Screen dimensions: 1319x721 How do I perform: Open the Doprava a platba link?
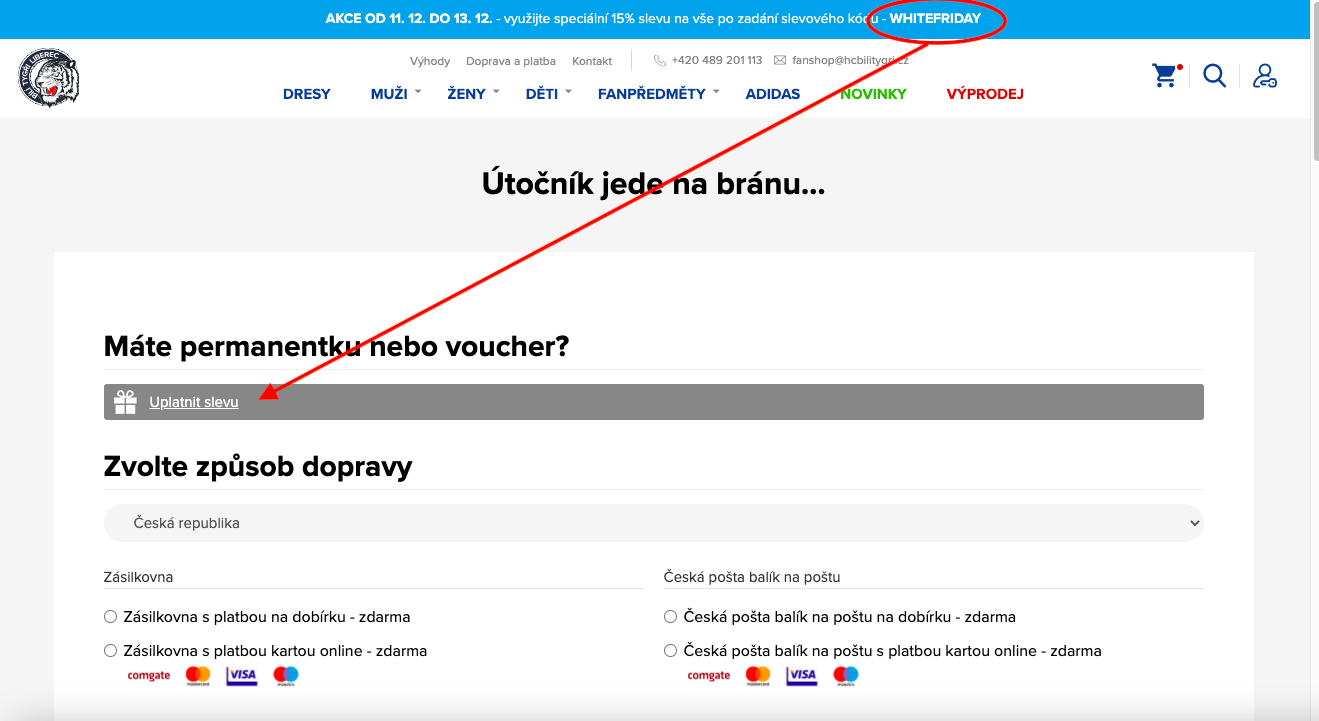coord(510,61)
